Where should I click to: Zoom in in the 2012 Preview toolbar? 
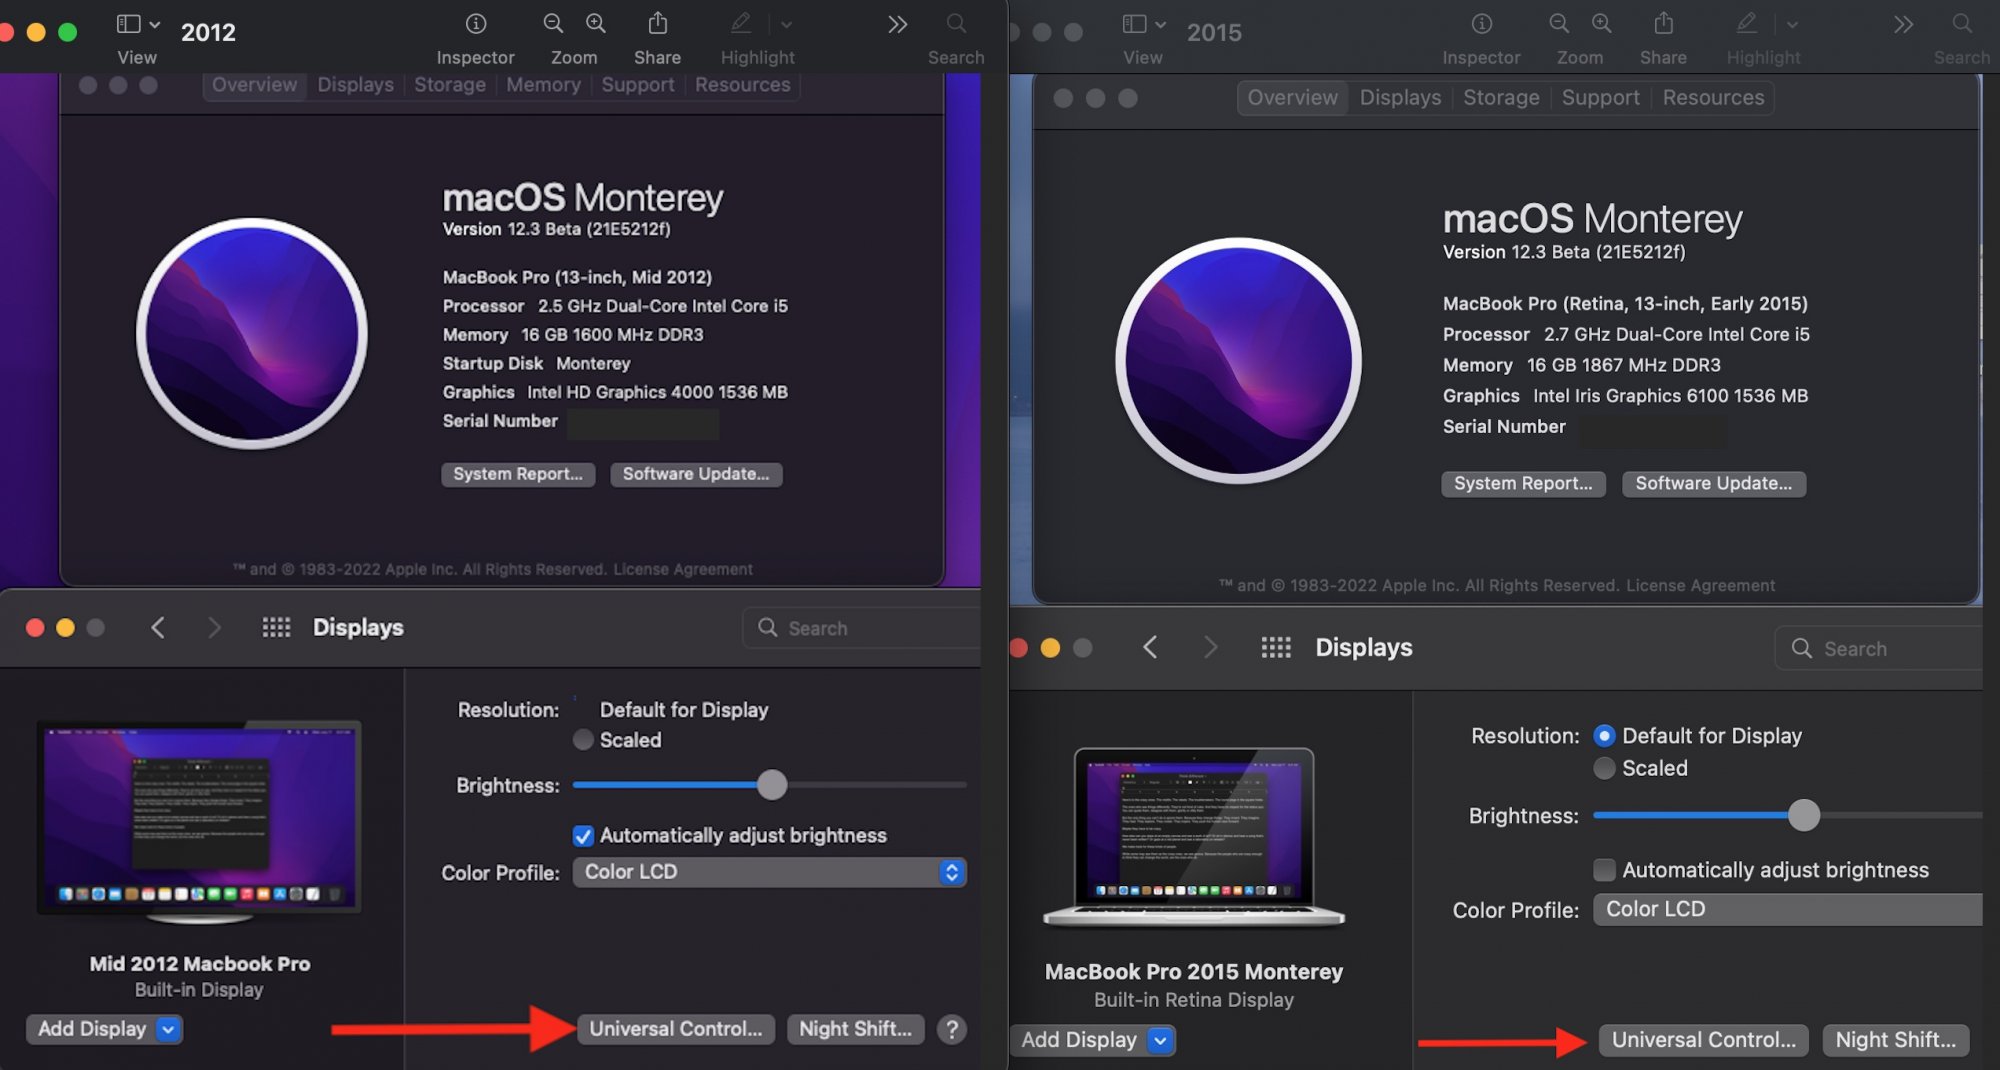[596, 24]
